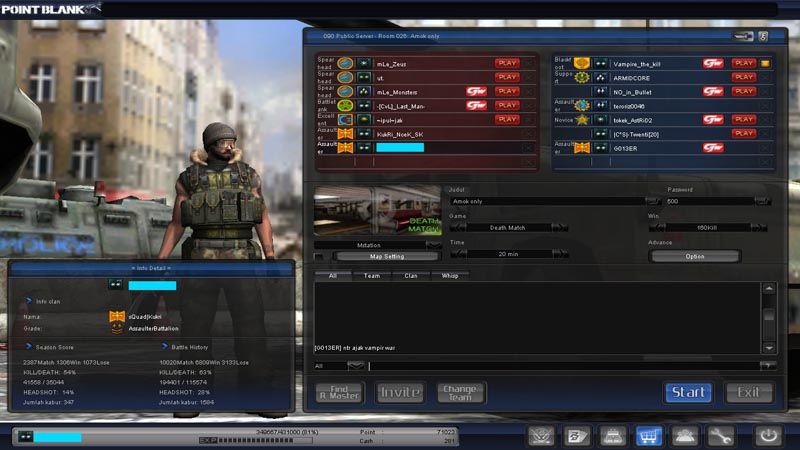Click KukRi_NoeK_SK's orange Assaulter emblem
Screen dimensions: 800x450
pyautogui.click(x=345, y=134)
